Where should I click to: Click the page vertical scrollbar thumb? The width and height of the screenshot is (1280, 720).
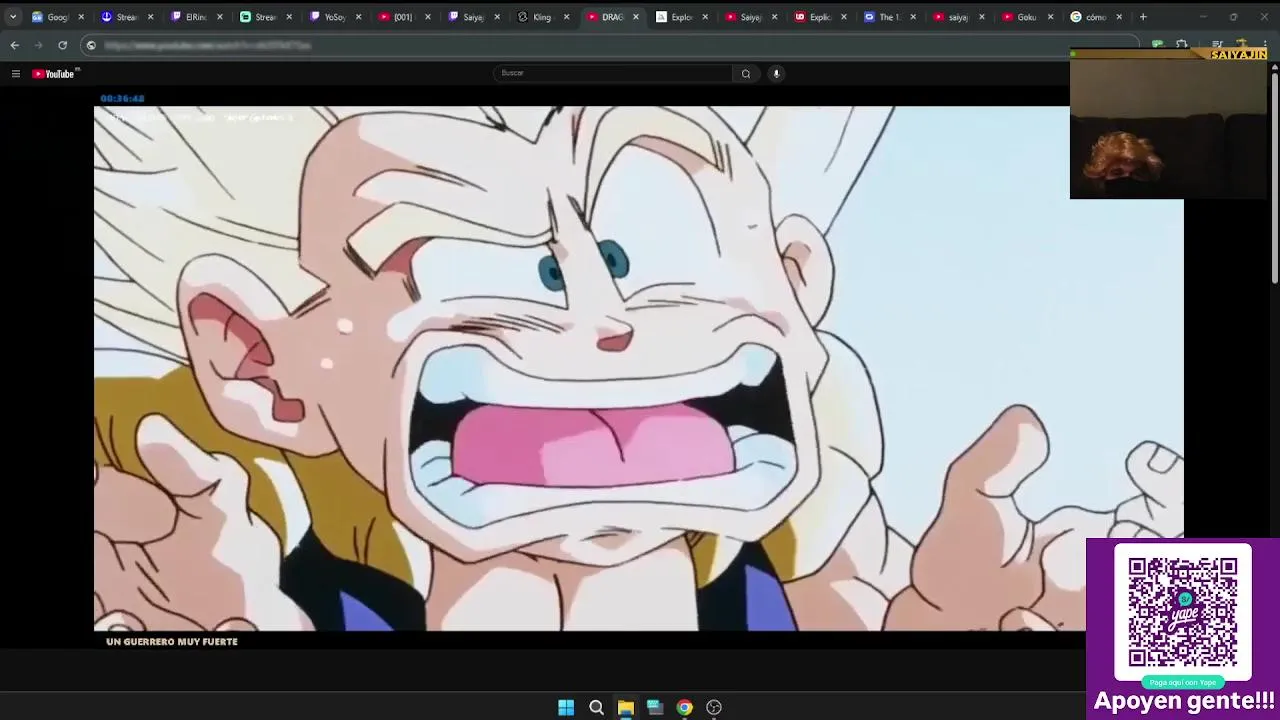(1275, 180)
